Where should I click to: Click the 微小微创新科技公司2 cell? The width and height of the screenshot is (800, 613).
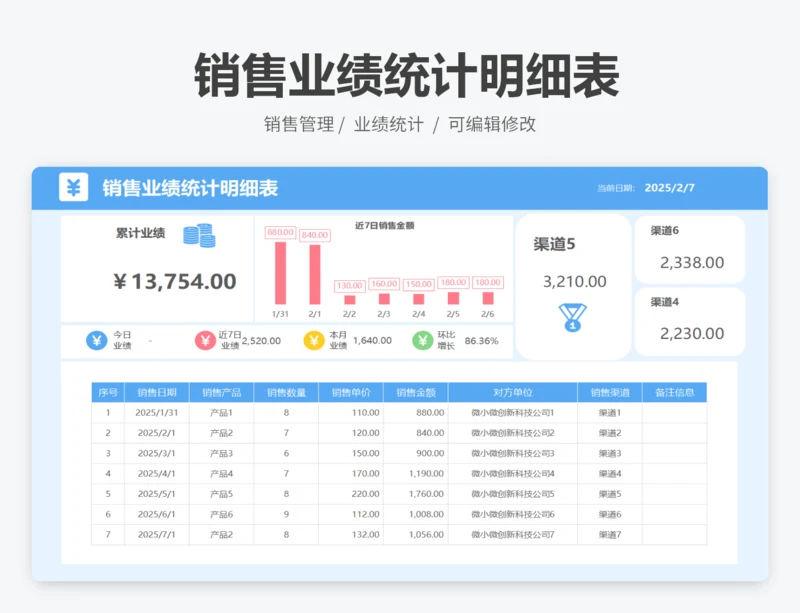pos(513,433)
